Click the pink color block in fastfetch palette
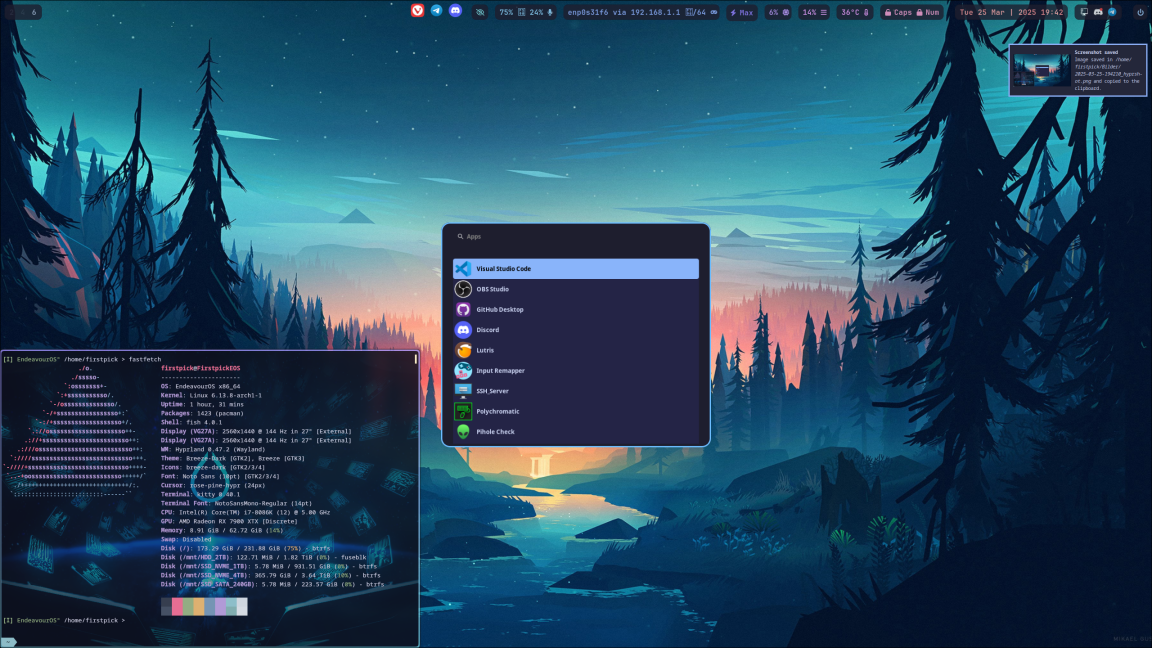 (177, 606)
